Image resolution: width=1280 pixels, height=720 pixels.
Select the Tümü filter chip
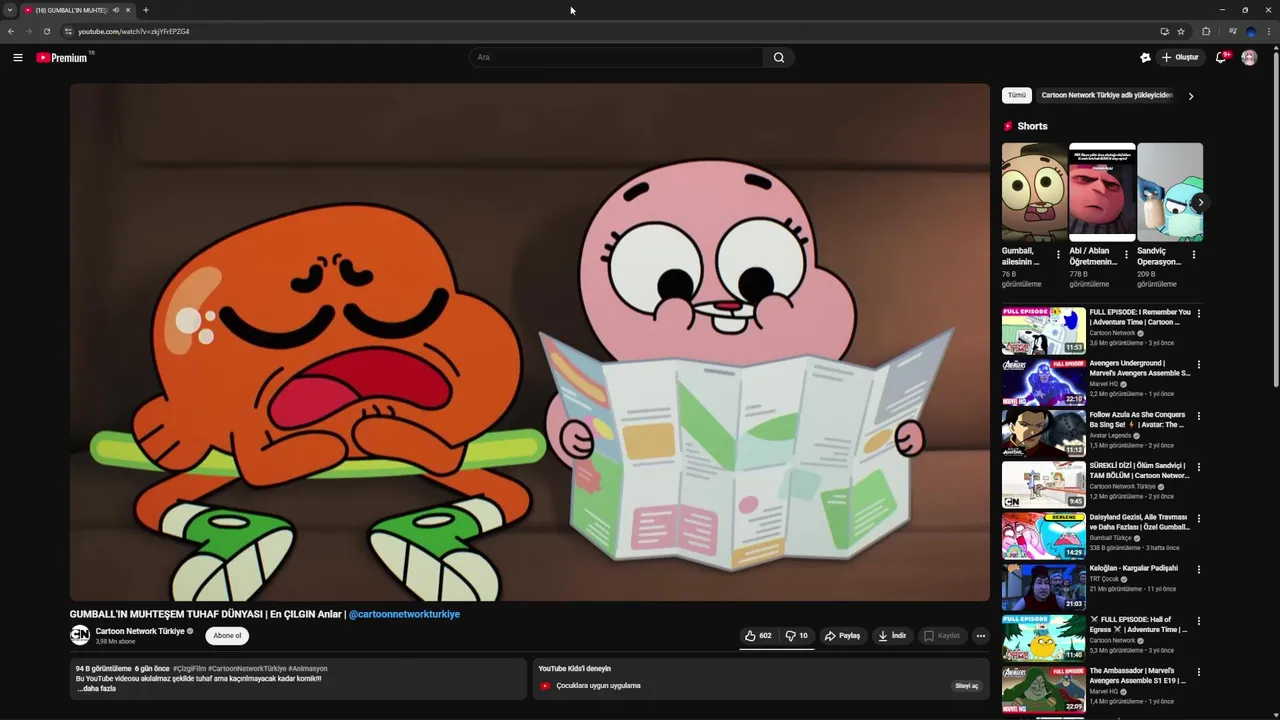tap(1017, 95)
